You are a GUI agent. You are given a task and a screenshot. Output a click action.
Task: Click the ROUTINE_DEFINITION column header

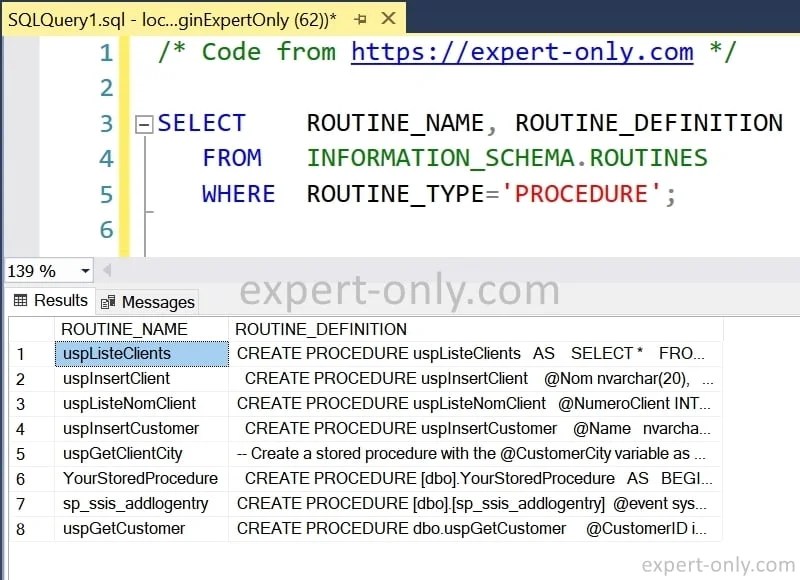pyautogui.click(x=320, y=329)
